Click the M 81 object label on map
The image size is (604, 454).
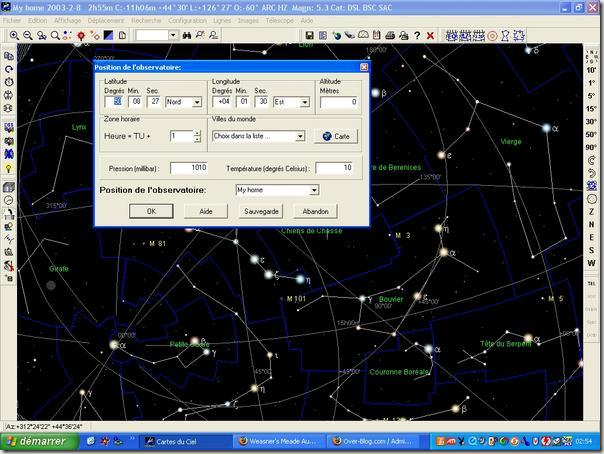[x=157, y=243]
